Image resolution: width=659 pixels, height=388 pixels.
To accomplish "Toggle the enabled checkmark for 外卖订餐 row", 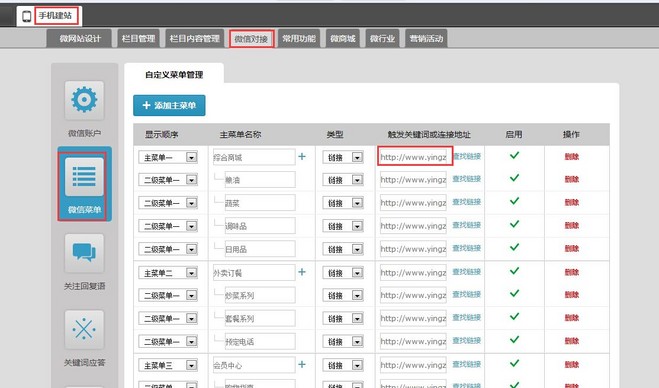I will (x=514, y=271).
